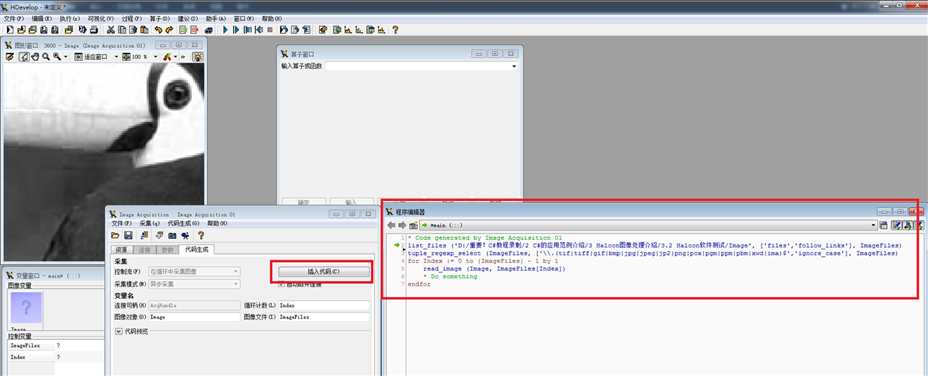The image size is (928, 376).
Task: Click the forward arrow in program editor
Action: tap(402, 226)
